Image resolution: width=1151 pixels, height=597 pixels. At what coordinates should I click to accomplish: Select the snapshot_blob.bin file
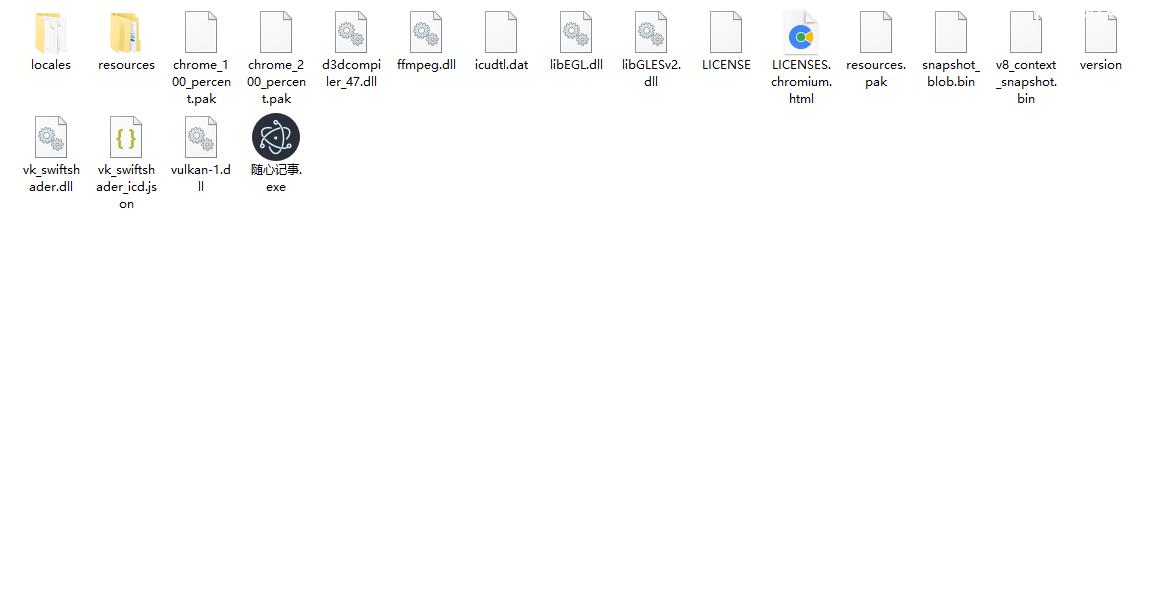(x=951, y=34)
